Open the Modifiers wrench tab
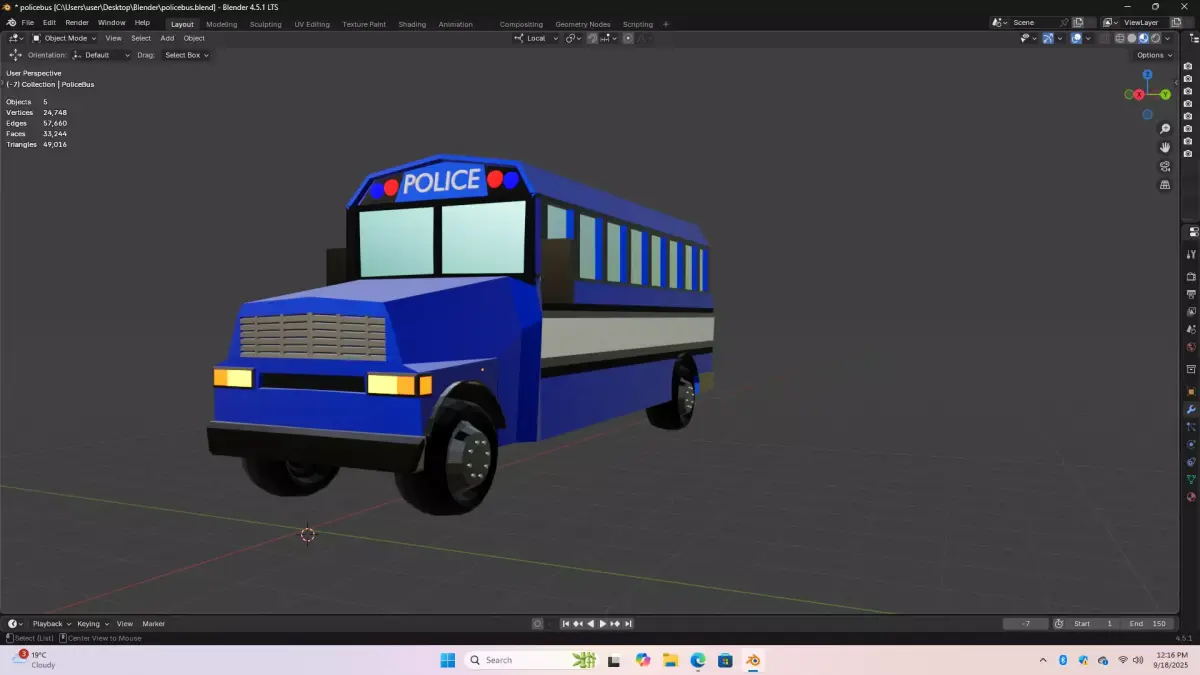 tap(1191, 409)
